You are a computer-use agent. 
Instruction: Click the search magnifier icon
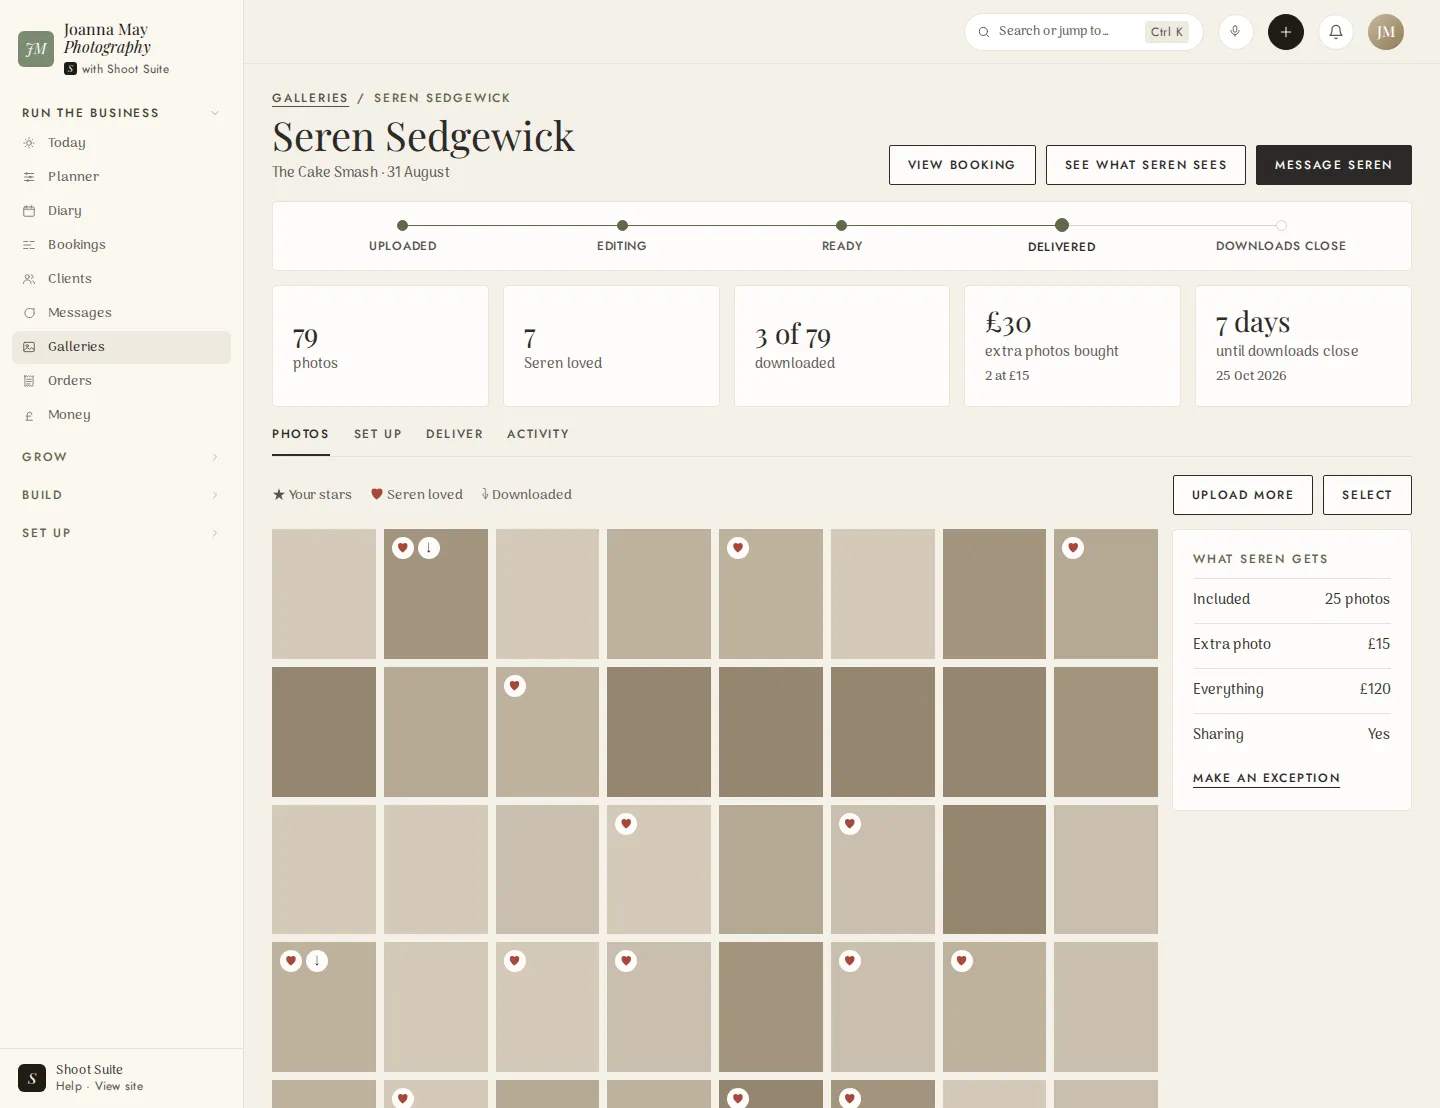[x=984, y=32]
